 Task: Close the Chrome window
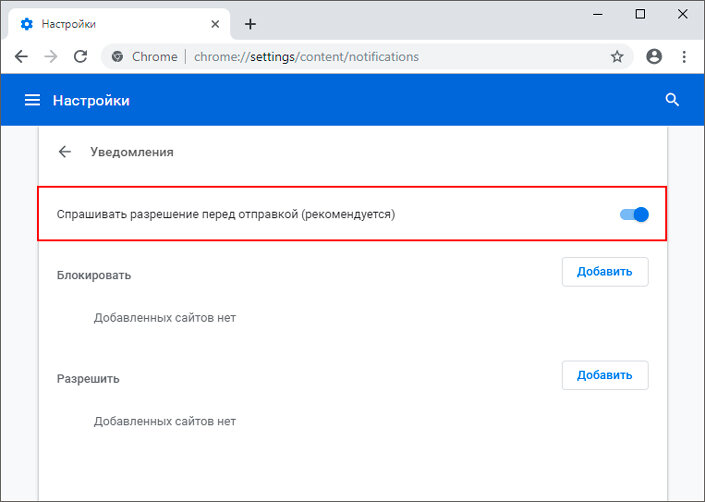(x=683, y=14)
